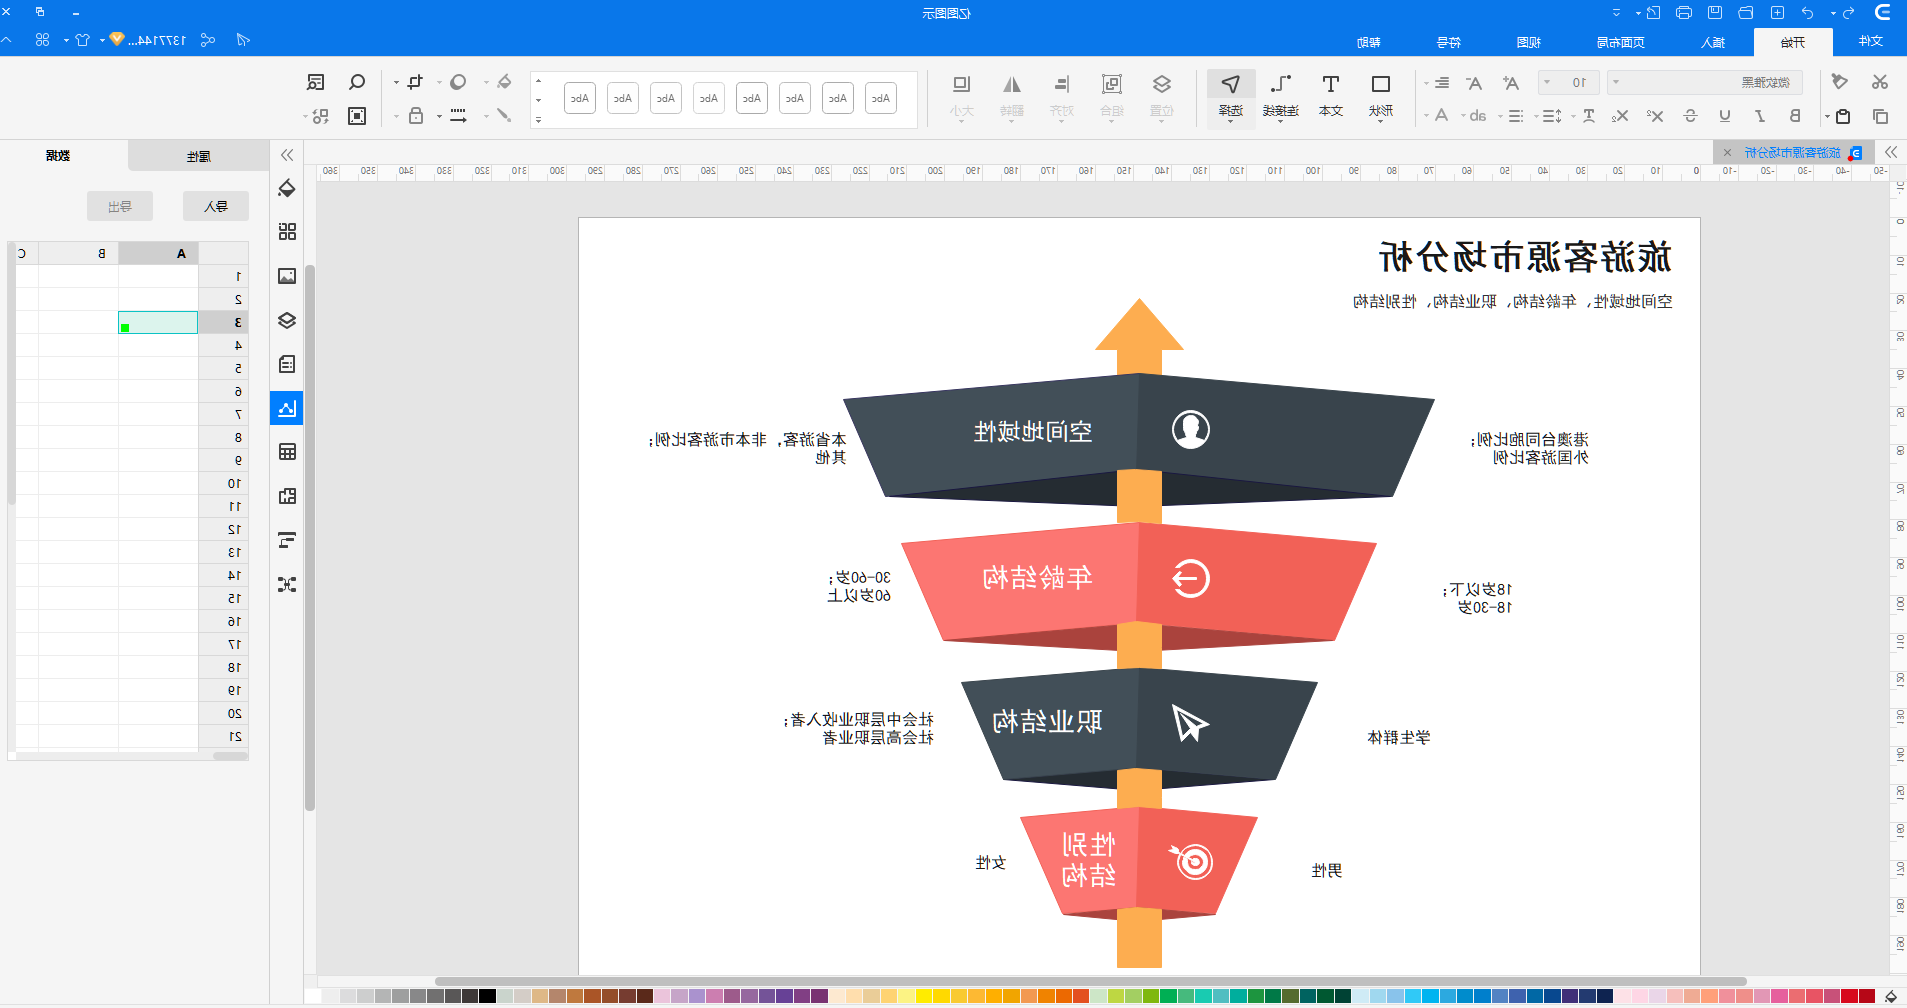This screenshot has height=1008, width=1907.
Task: Click the Group (组合) icon
Action: (1112, 96)
